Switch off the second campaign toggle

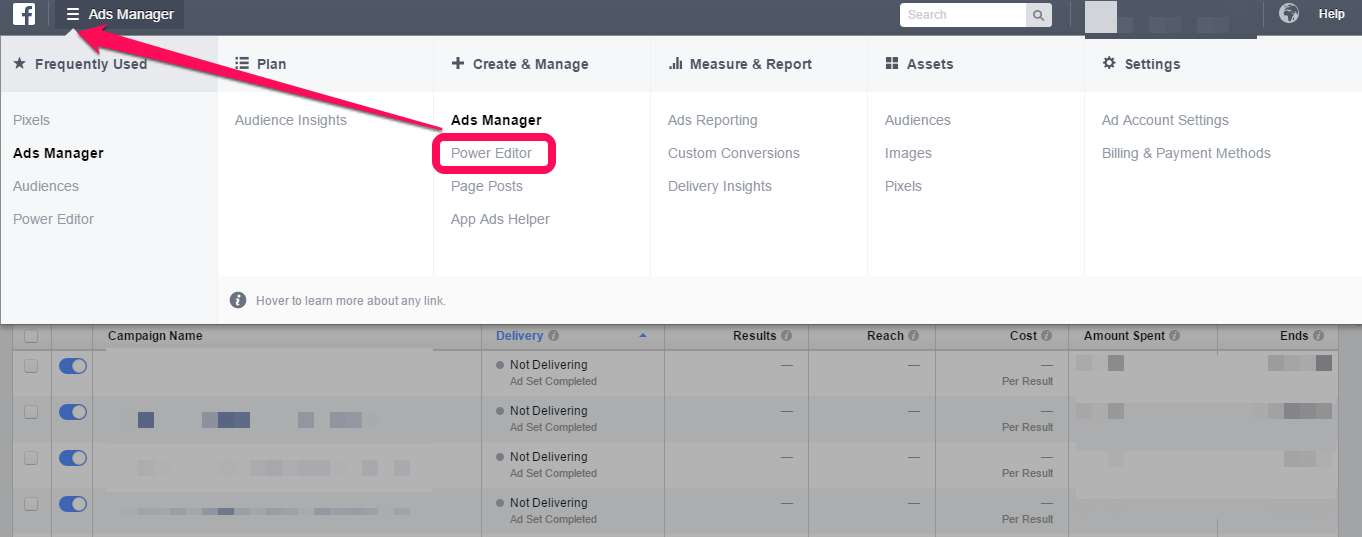(73, 412)
